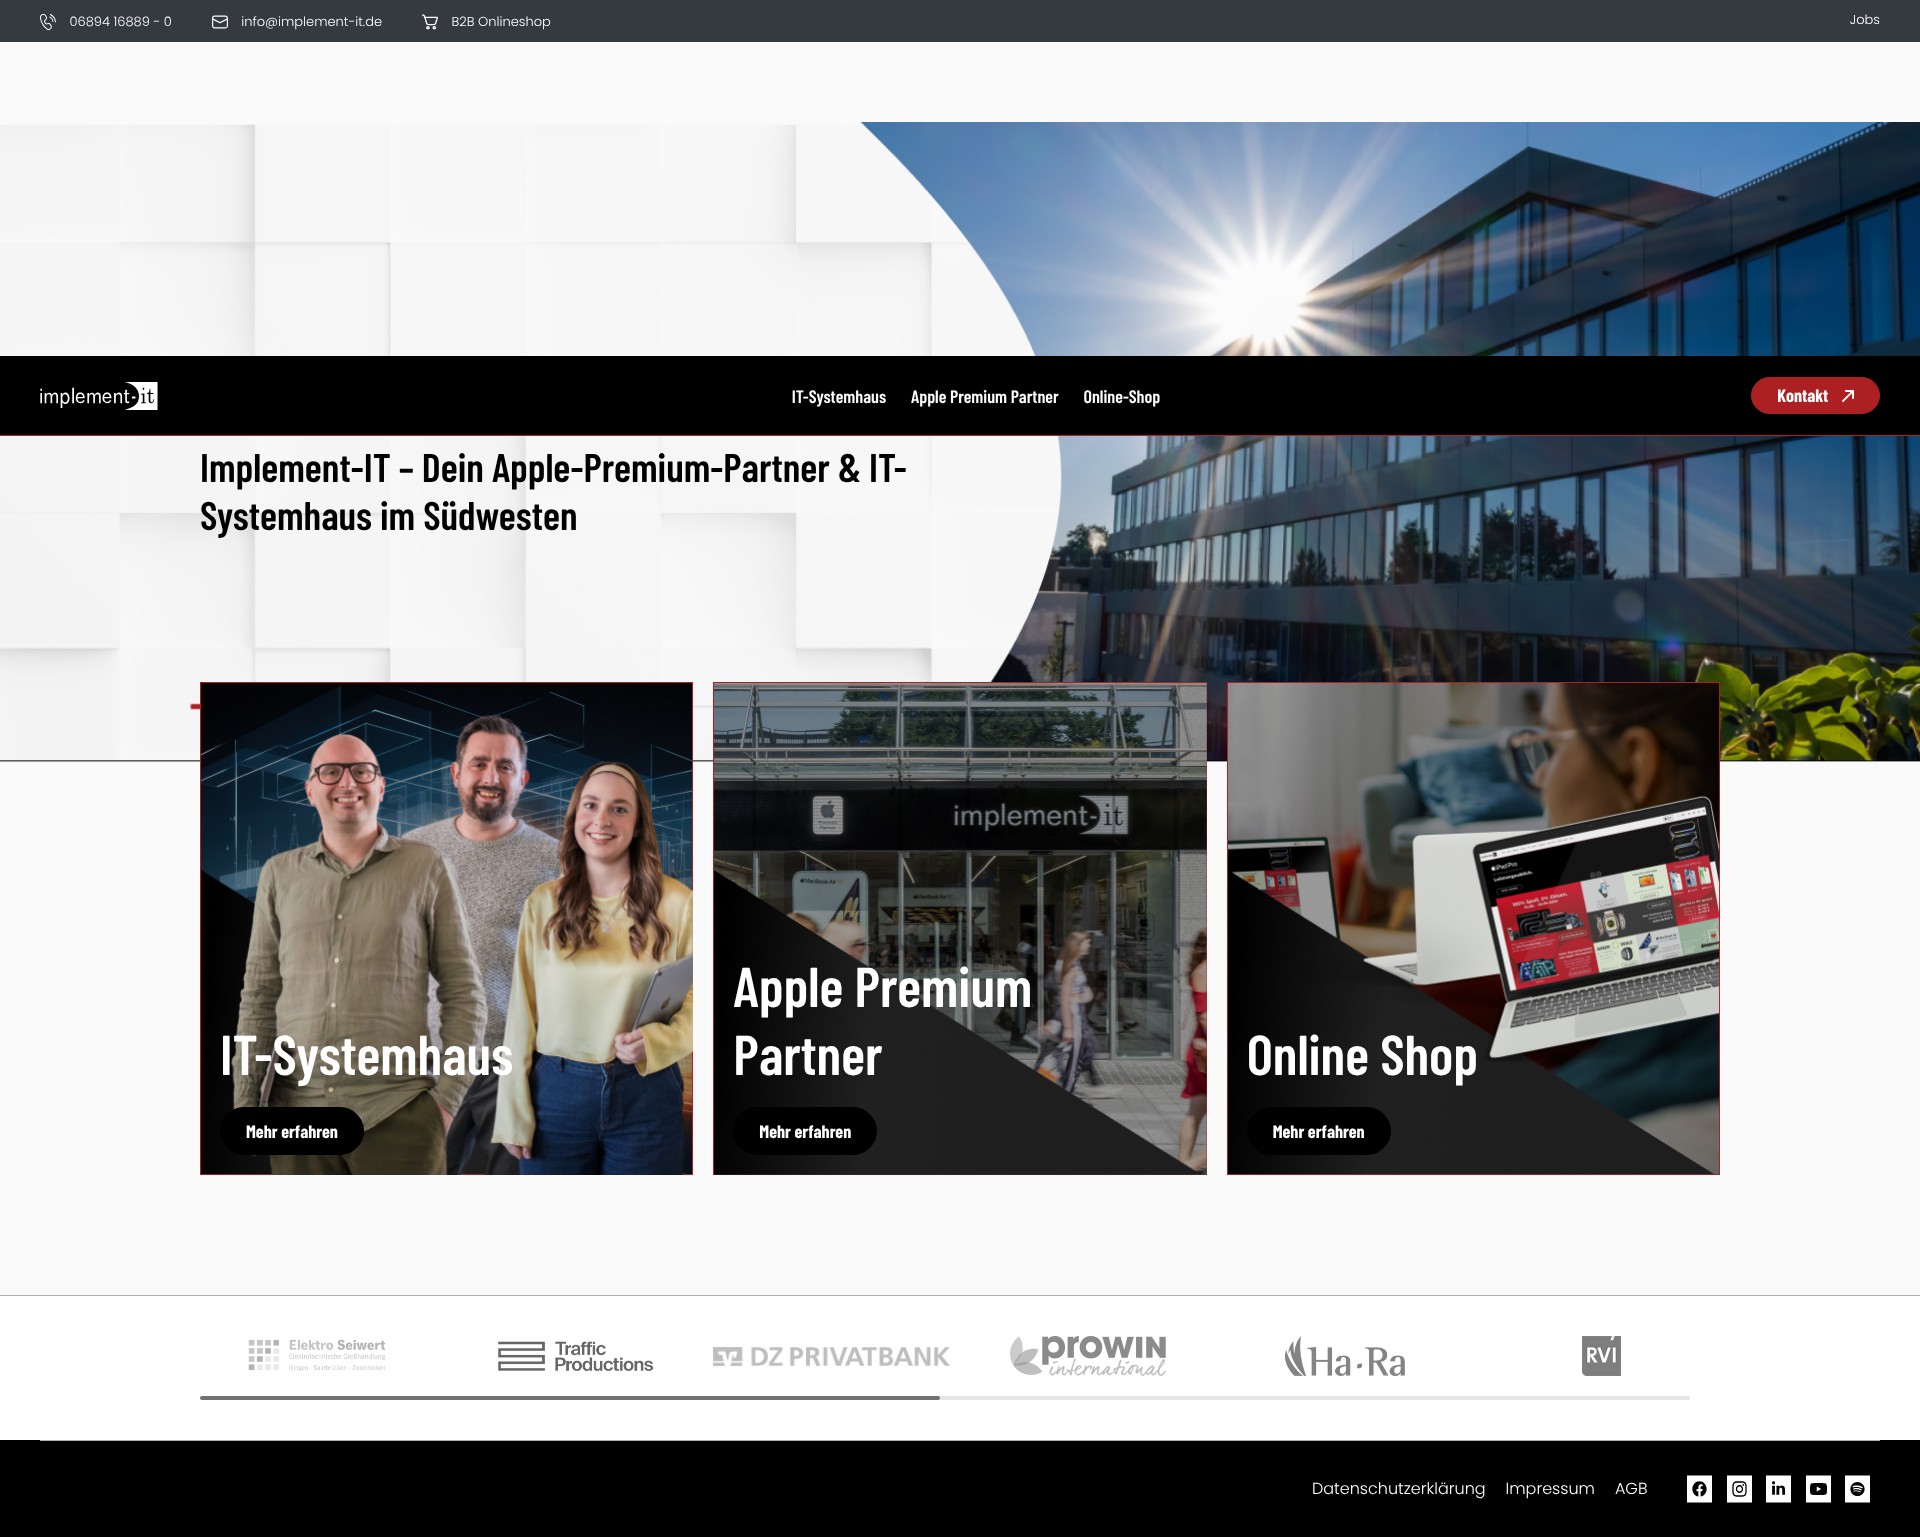The image size is (1920, 1537).
Task: Click the info@implement-it.de email address
Action: (311, 21)
